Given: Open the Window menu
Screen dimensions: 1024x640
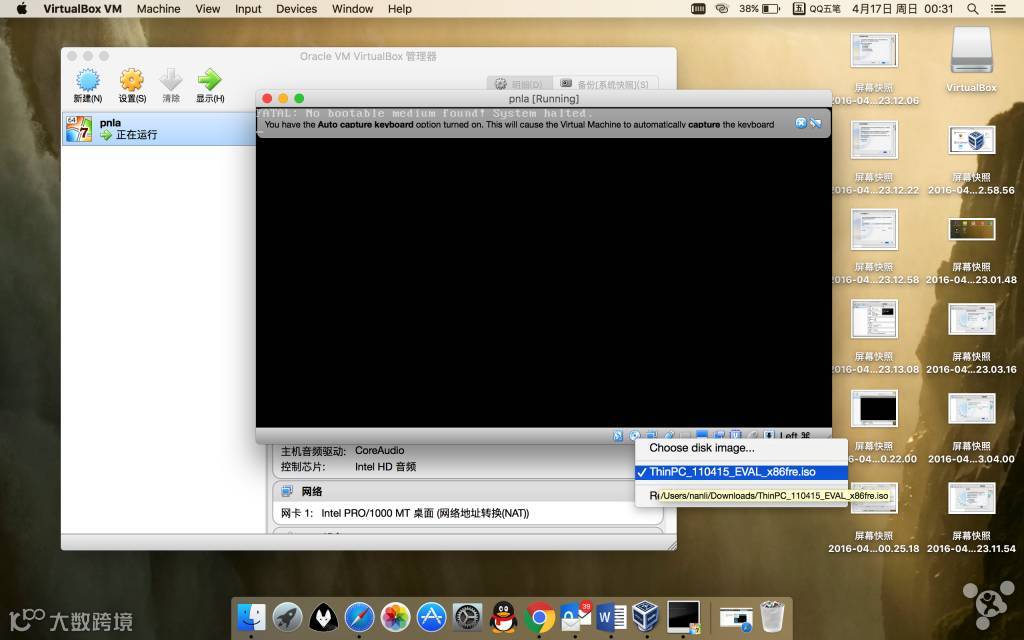Looking at the screenshot, I should 352,8.
